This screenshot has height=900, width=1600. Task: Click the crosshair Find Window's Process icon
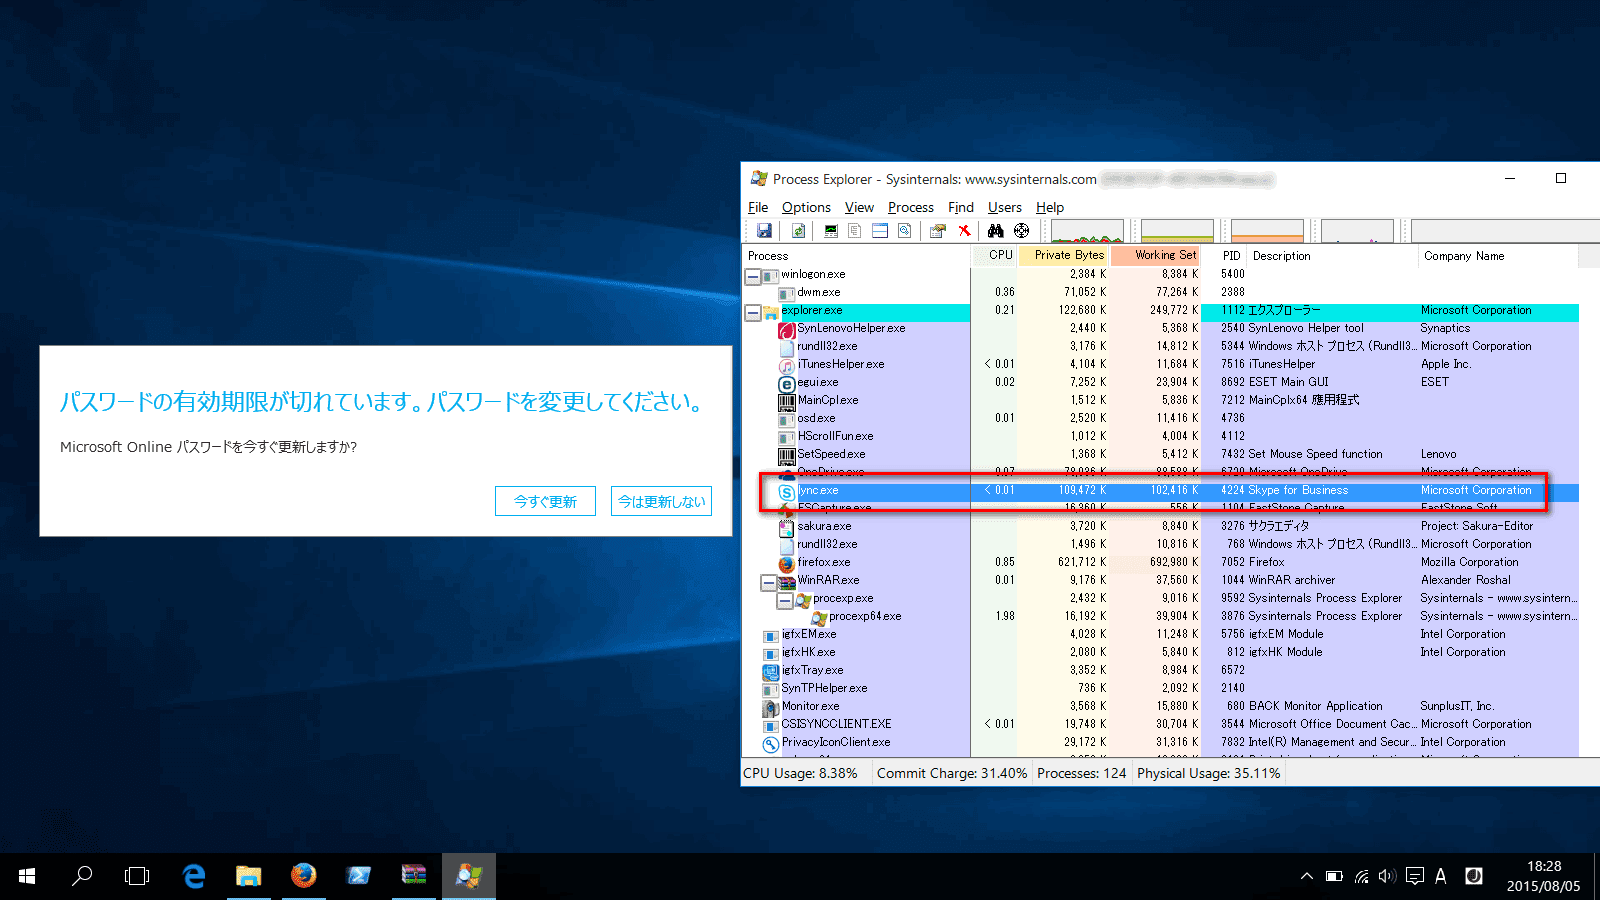[1021, 231]
